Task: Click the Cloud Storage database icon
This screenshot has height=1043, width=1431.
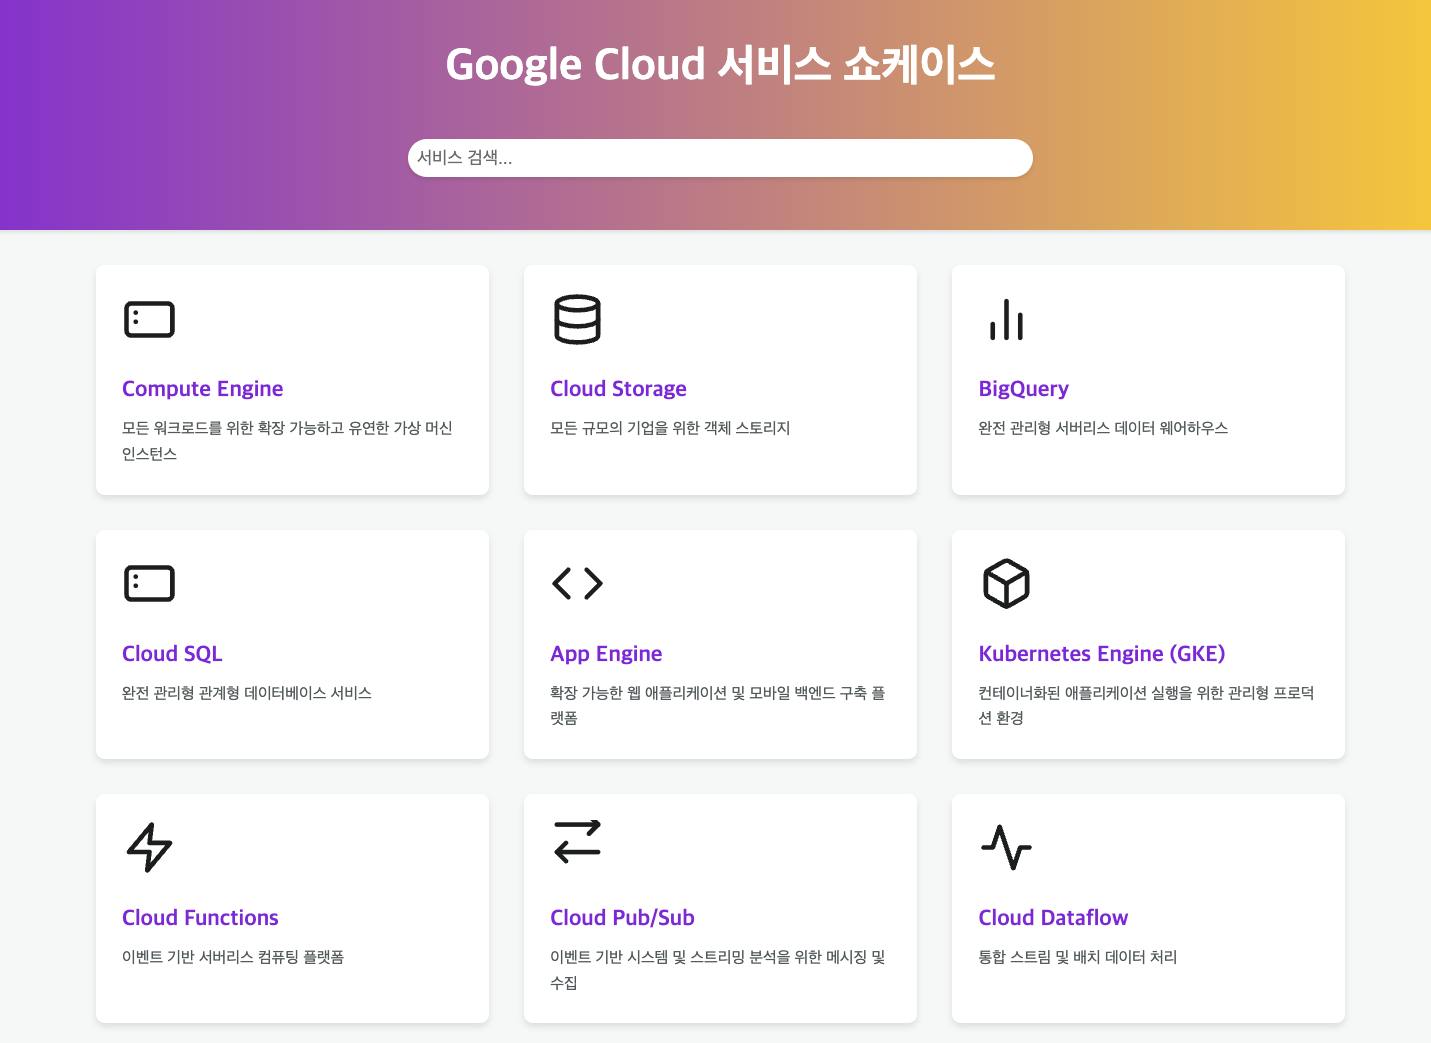Action: coord(577,320)
